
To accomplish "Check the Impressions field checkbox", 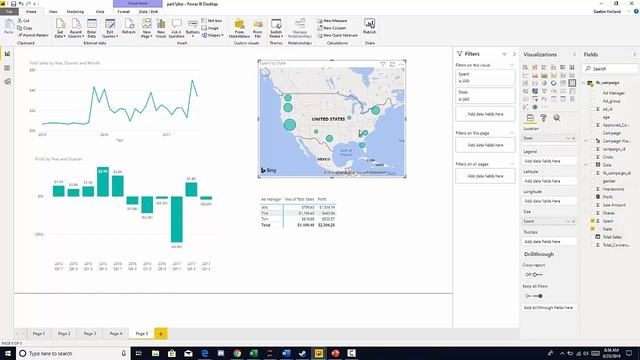I will point(593,189).
